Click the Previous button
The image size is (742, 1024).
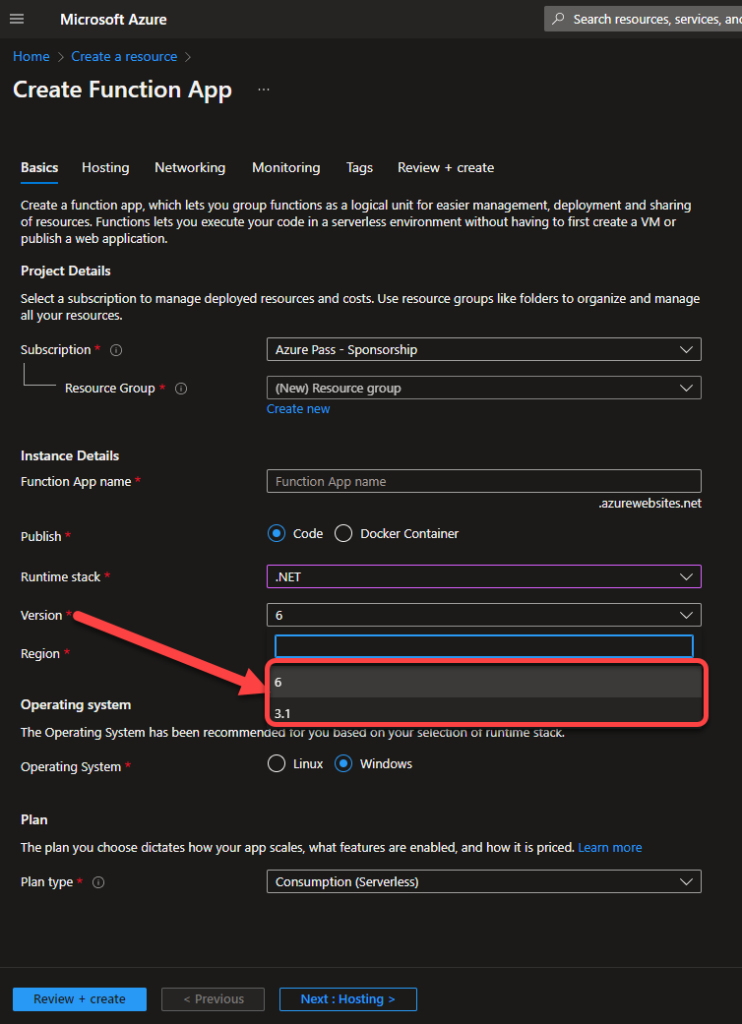tap(213, 999)
